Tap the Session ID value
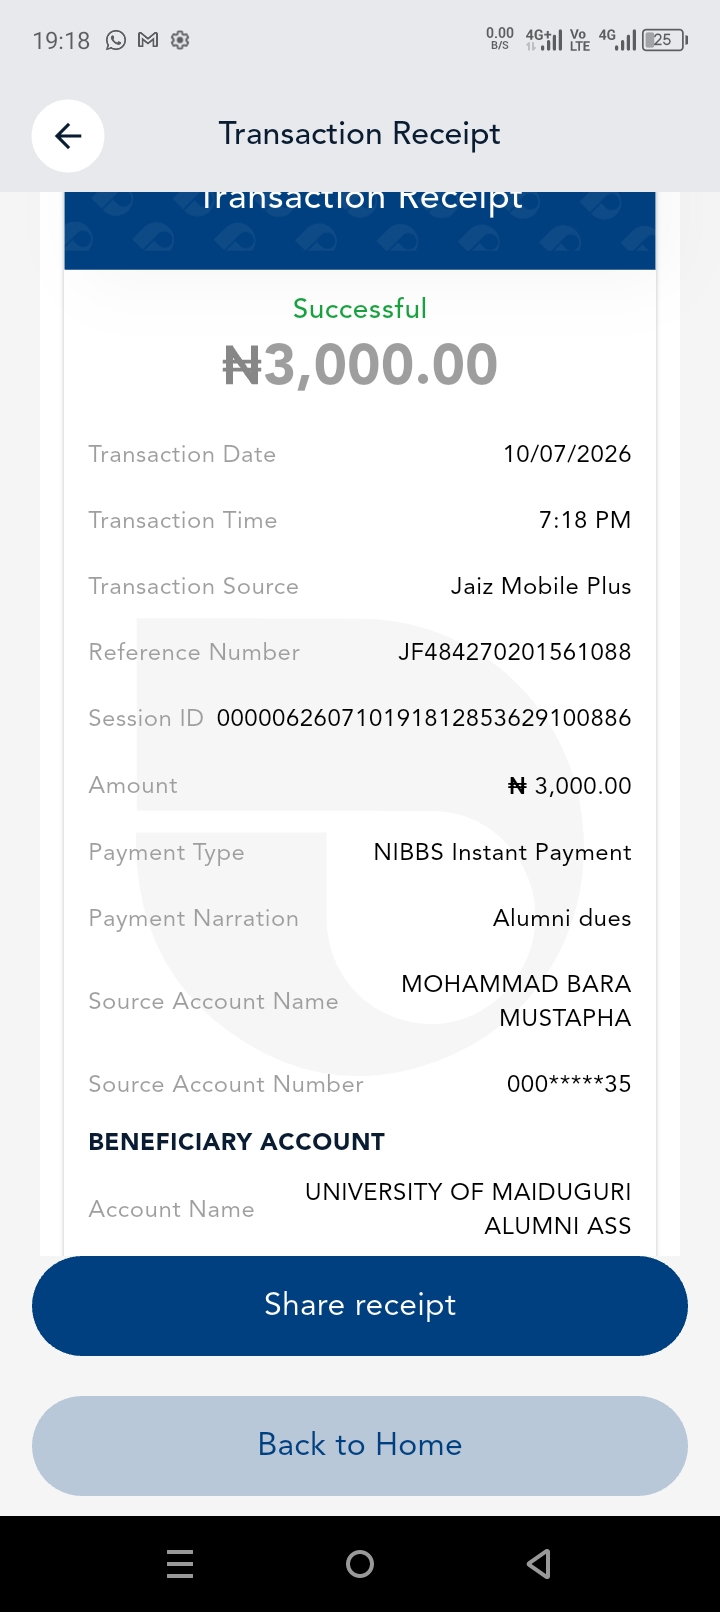This screenshot has width=720, height=1612. (424, 718)
